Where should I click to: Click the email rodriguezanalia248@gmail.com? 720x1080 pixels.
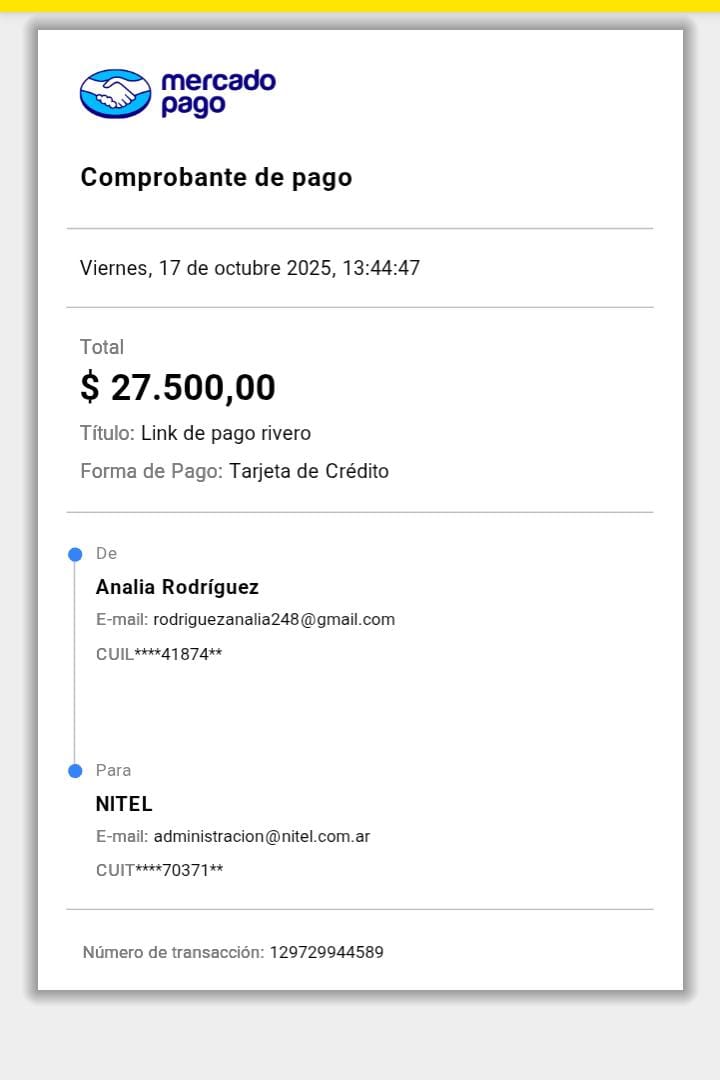[274, 619]
